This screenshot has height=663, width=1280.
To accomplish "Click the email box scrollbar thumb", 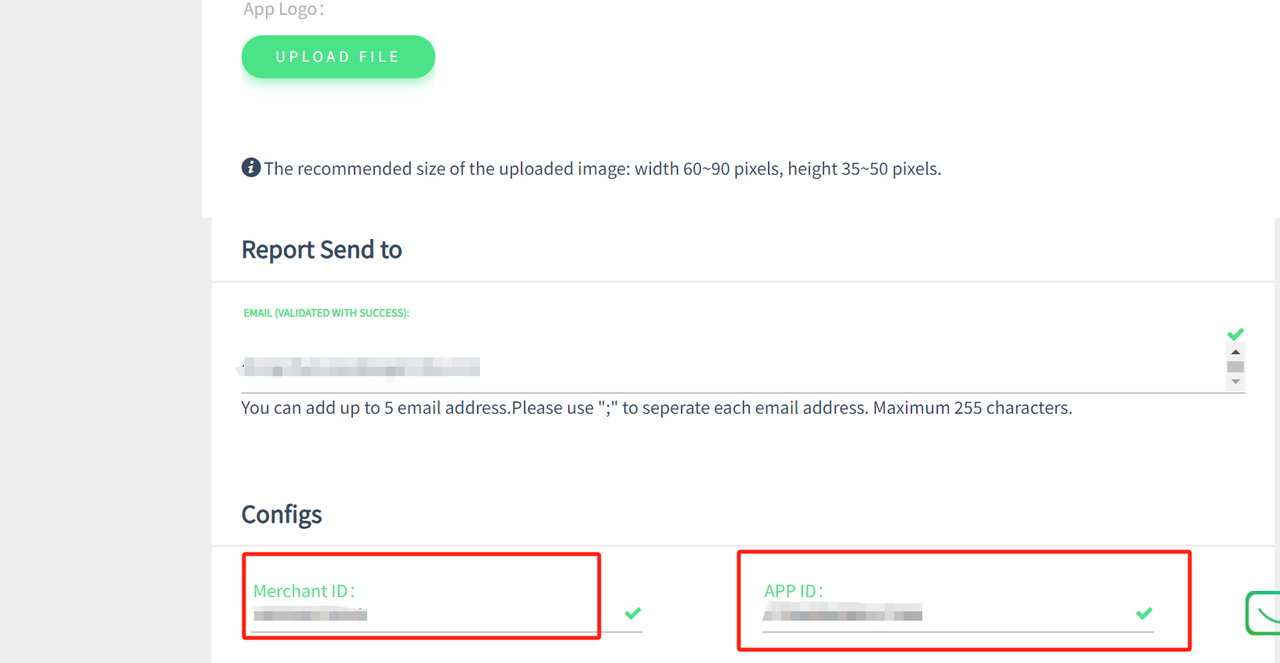I will [1236, 367].
